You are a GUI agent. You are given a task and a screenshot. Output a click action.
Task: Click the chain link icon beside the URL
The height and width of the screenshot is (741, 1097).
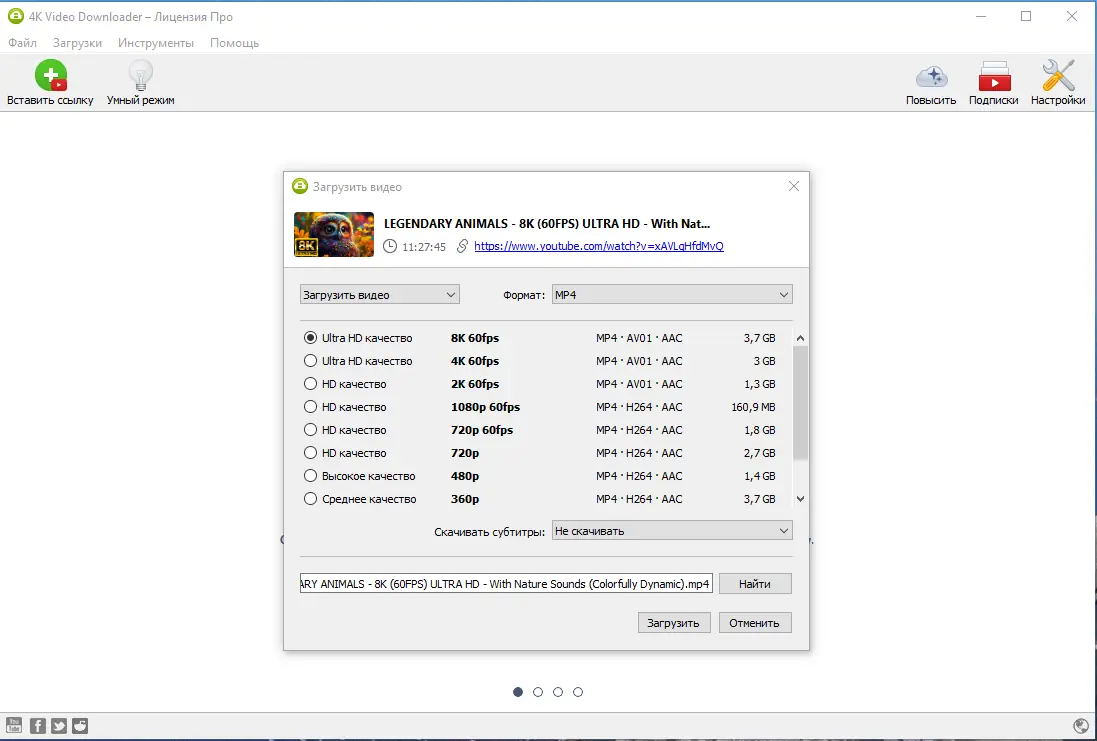click(462, 246)
